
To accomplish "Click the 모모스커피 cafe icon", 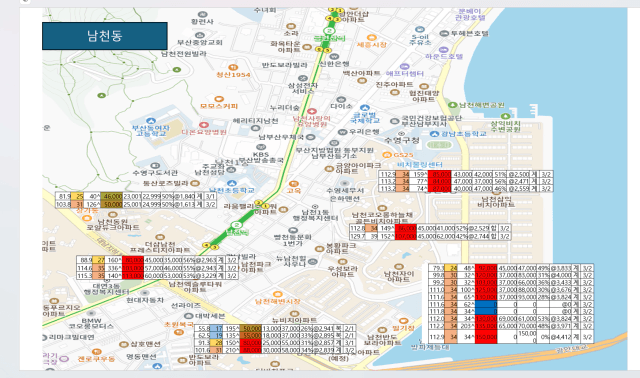I will 219,99.
